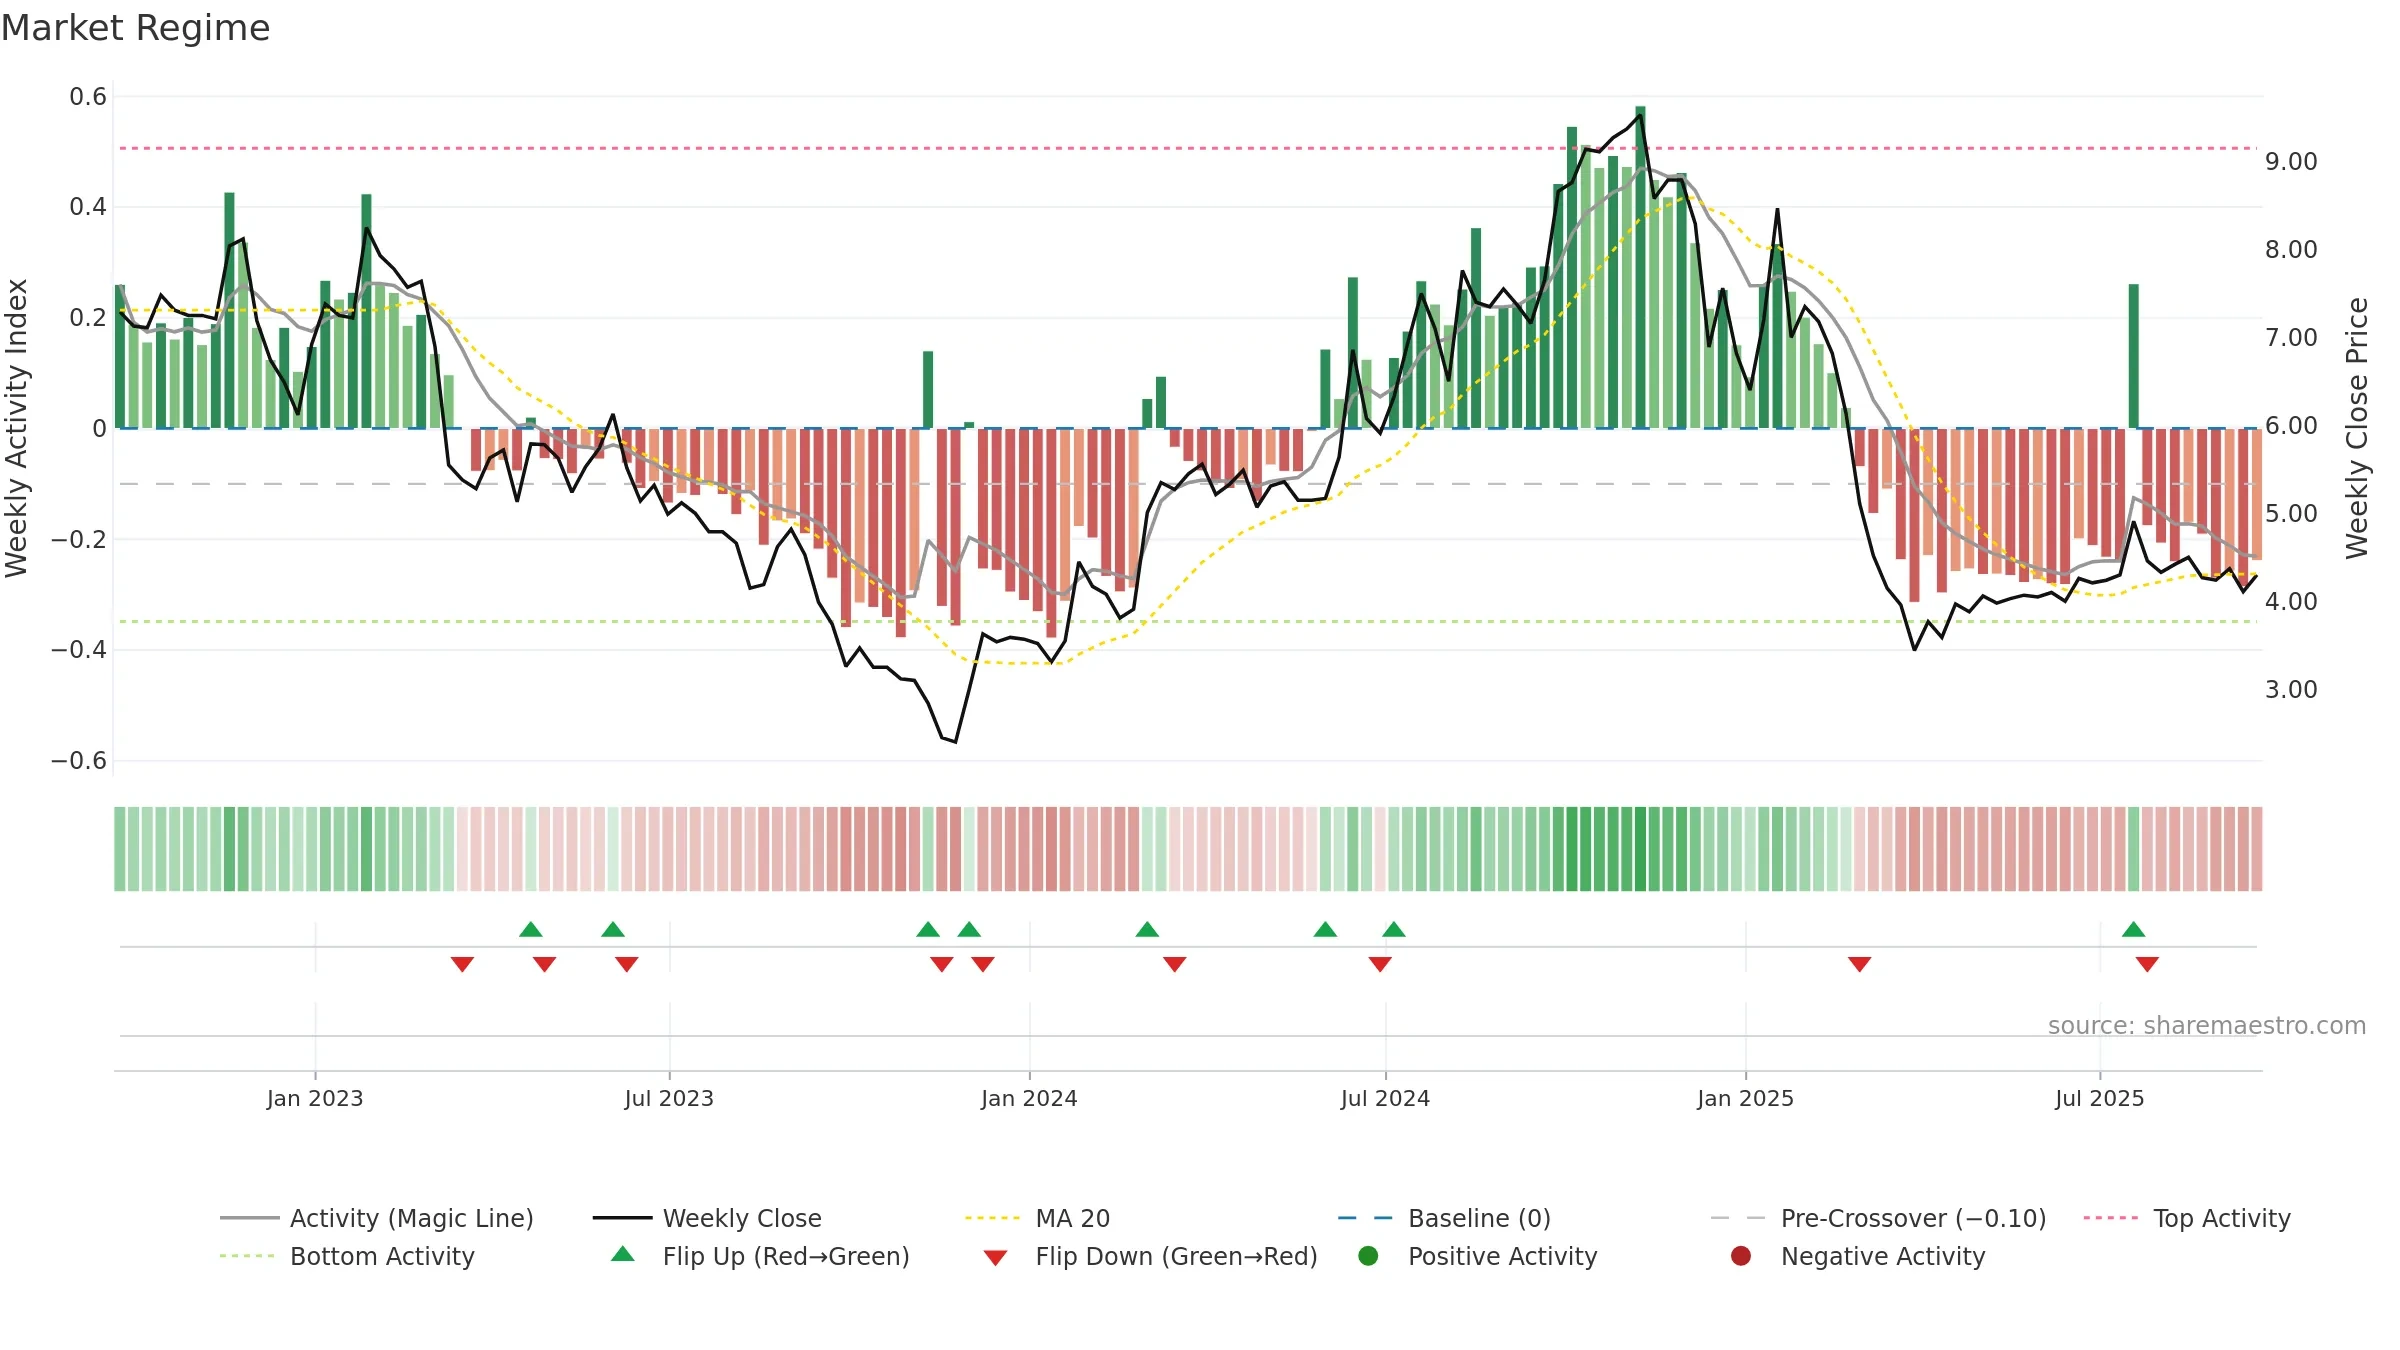The image size is (2400, 1350).
Task: Click the 9.00 price tick label
Action: tap(2291, 161)
